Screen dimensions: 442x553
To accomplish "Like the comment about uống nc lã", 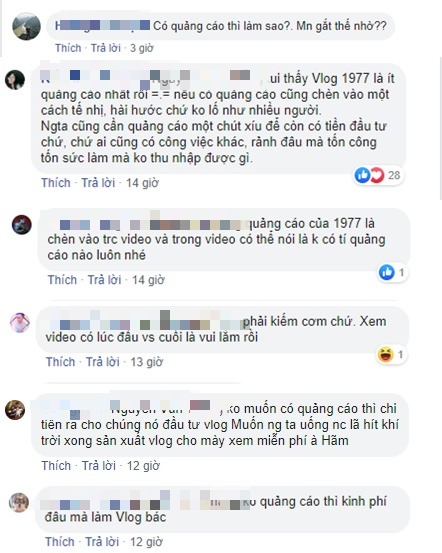I will pos(56,466).
